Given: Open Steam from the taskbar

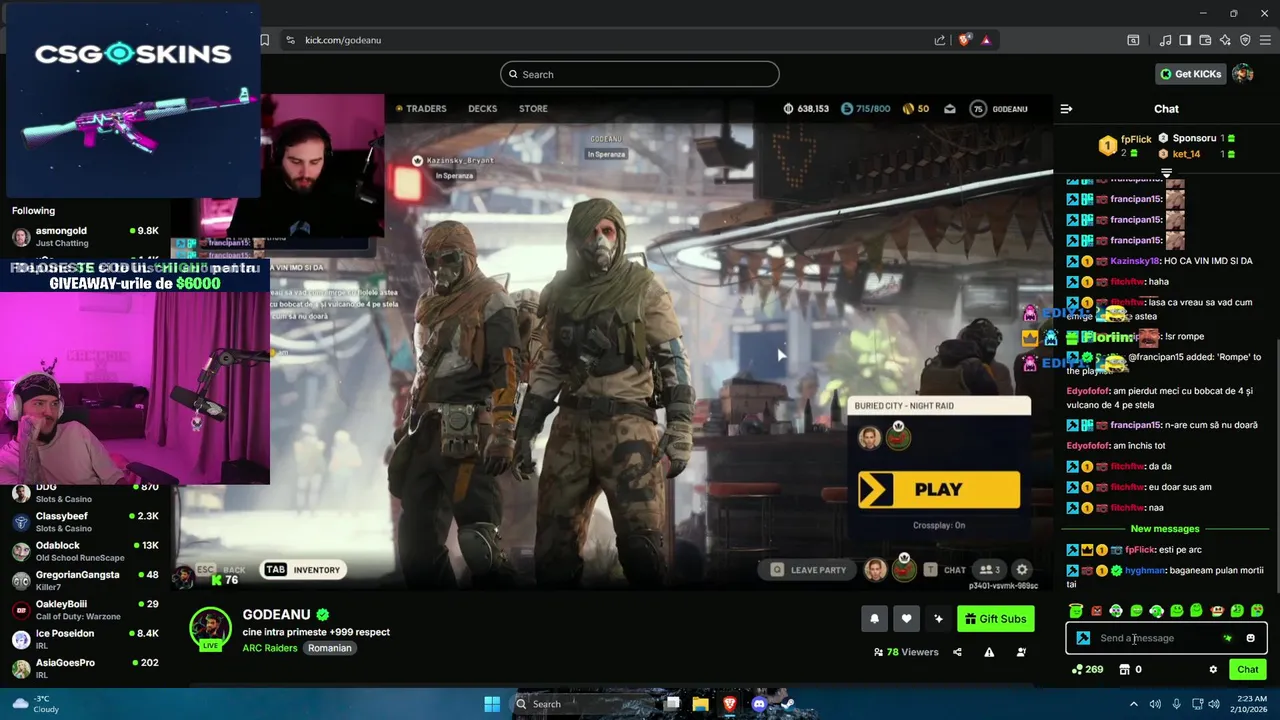Looking at the screenshot, I should coord(788,704).
